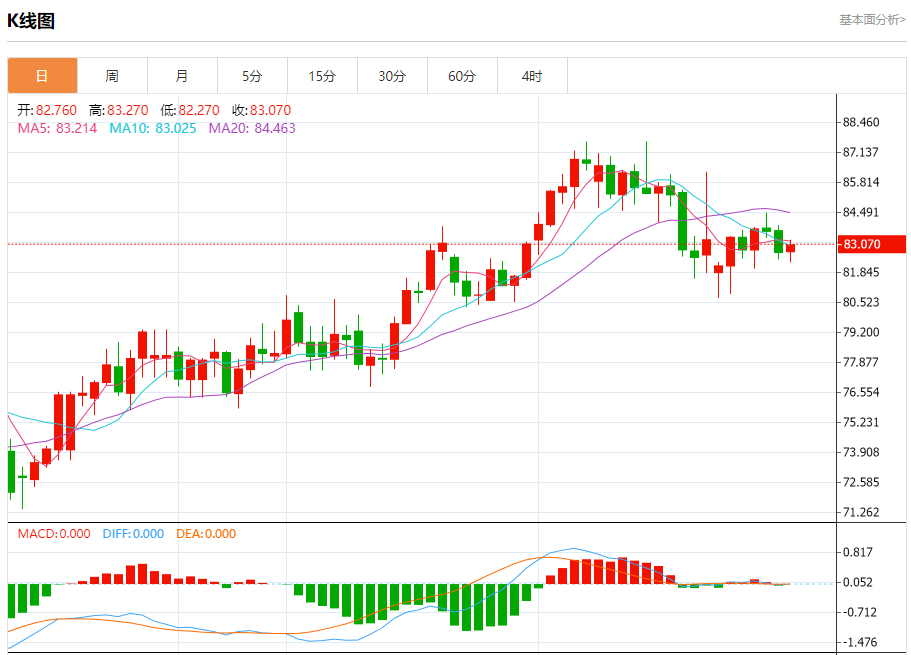The image size is (911, 655).
Task: Click the red 83.070 current price label
Action: [x=871, y=244]
